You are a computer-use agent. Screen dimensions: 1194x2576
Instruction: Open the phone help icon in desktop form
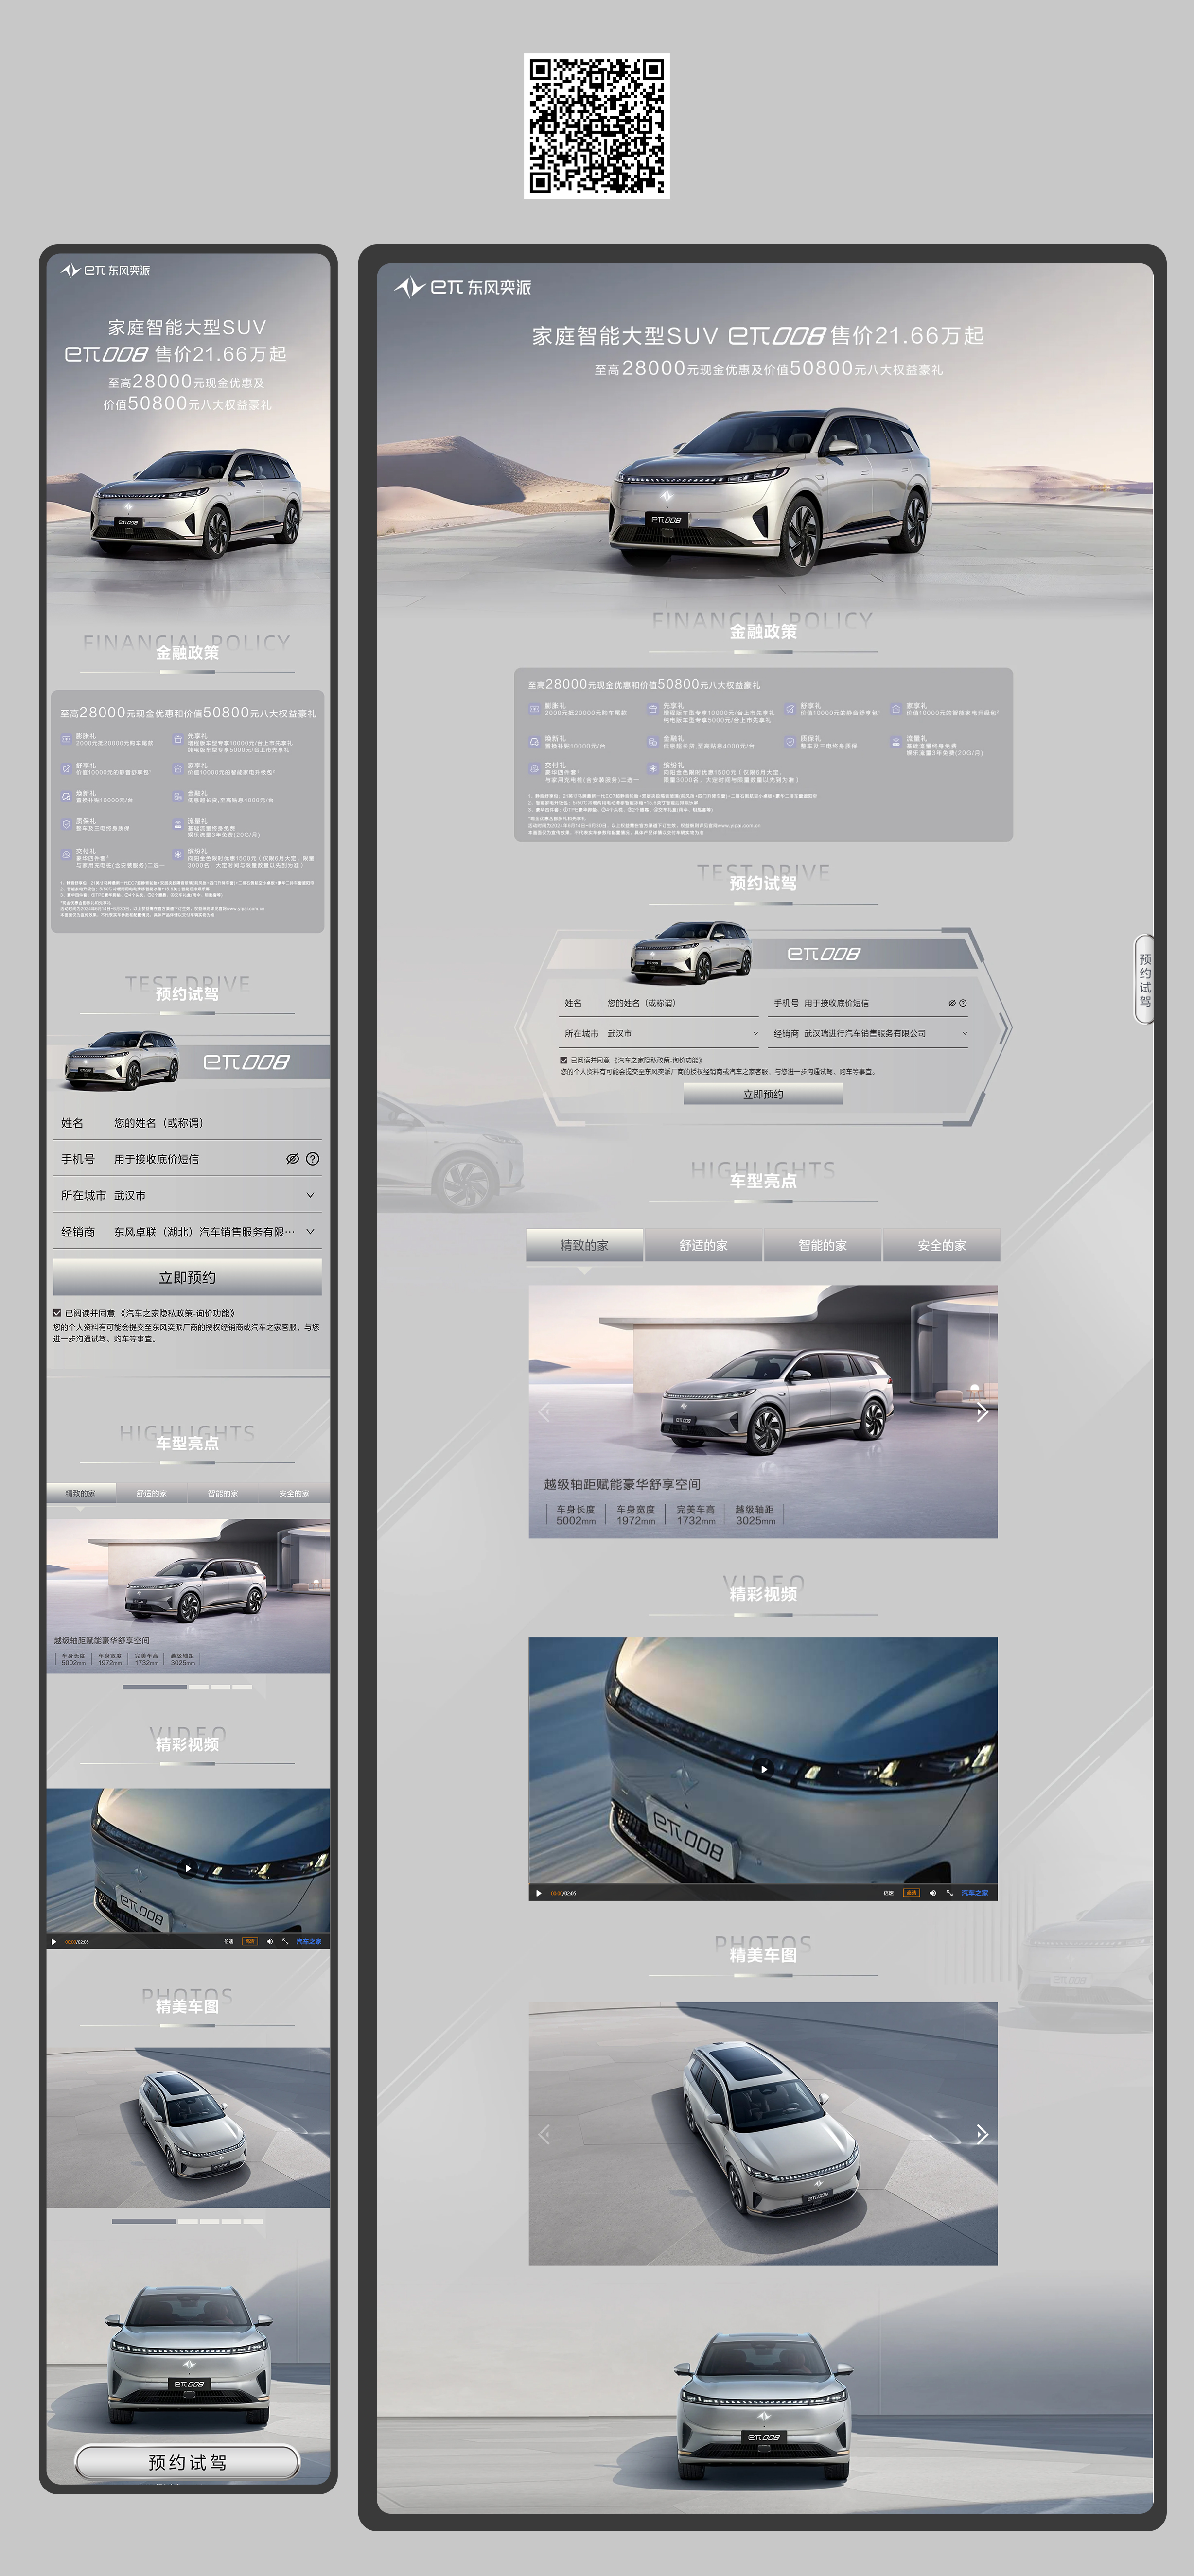point(963,1003)
